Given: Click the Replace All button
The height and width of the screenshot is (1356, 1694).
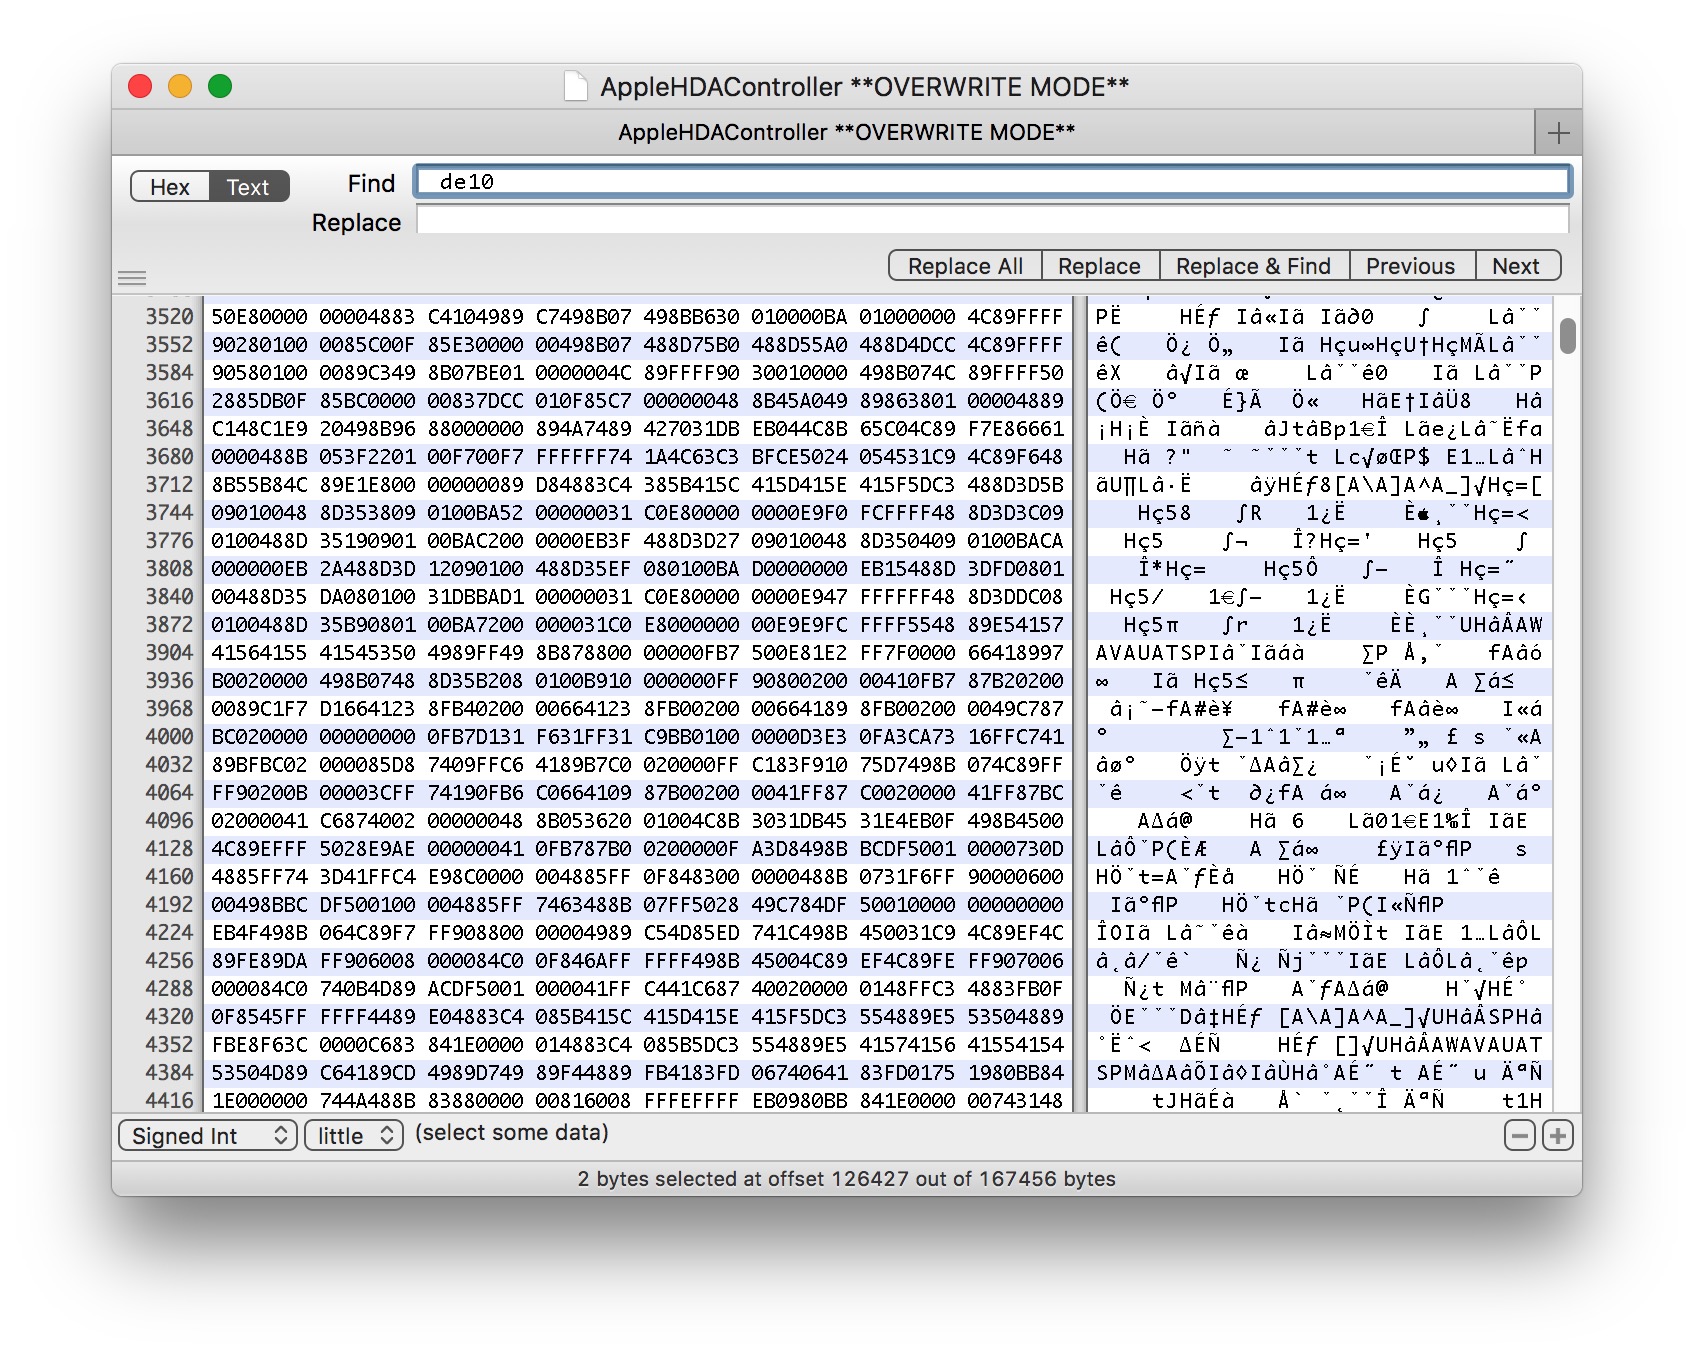Looking at the screenshot, I should point(965,266).
